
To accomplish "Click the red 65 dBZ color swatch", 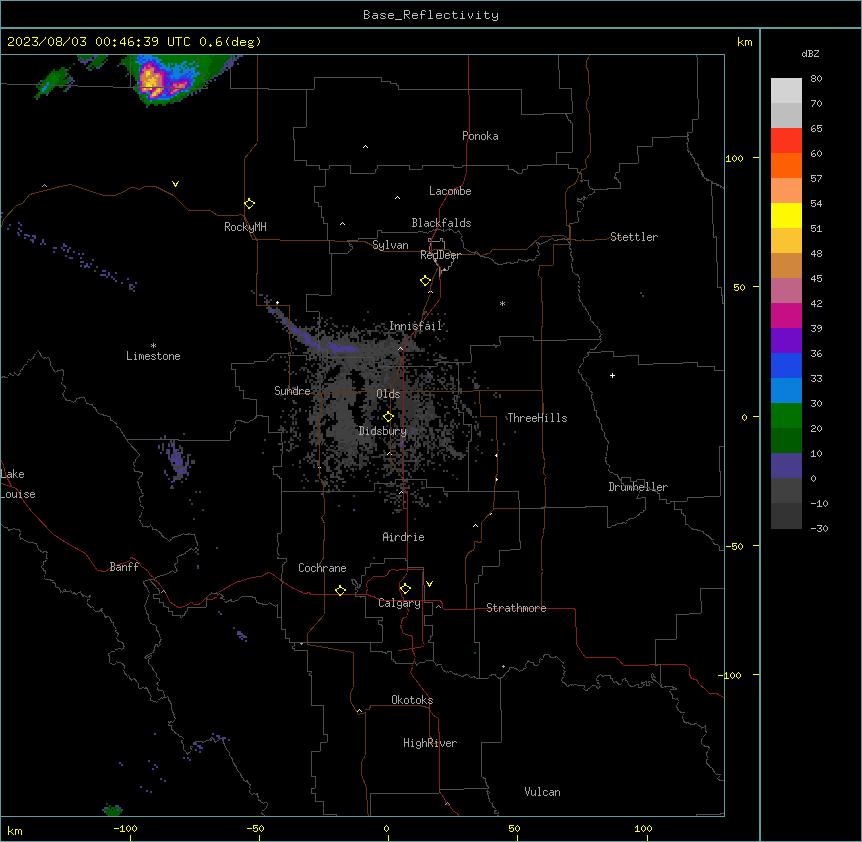I will pyautogui.click(x=786, y=140).
